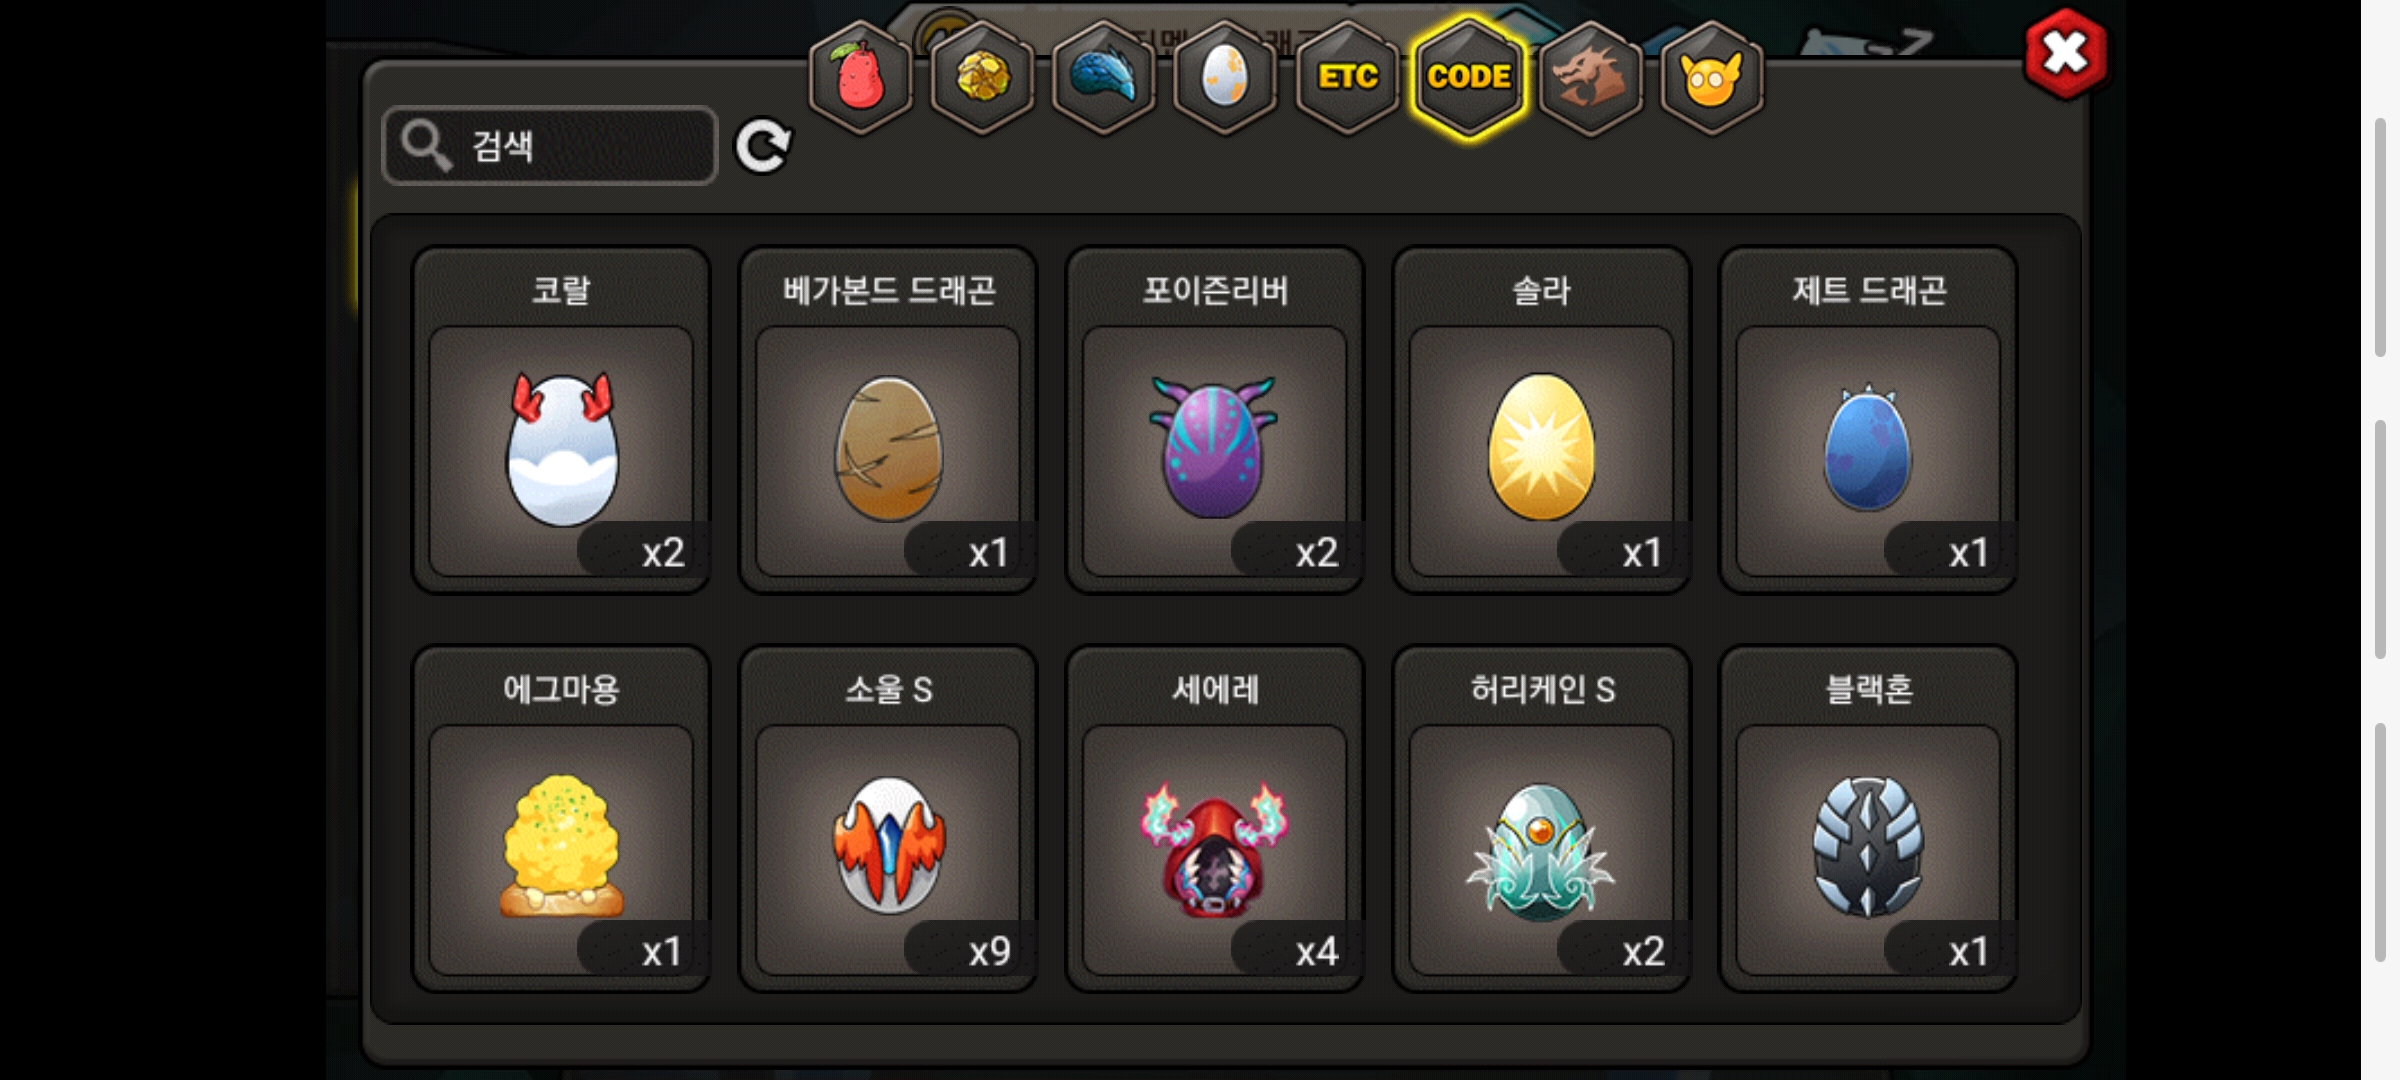Screen dimensions: 2400x1080
Task: Close the inventory with red X
Action: [x=2065, y=54]
